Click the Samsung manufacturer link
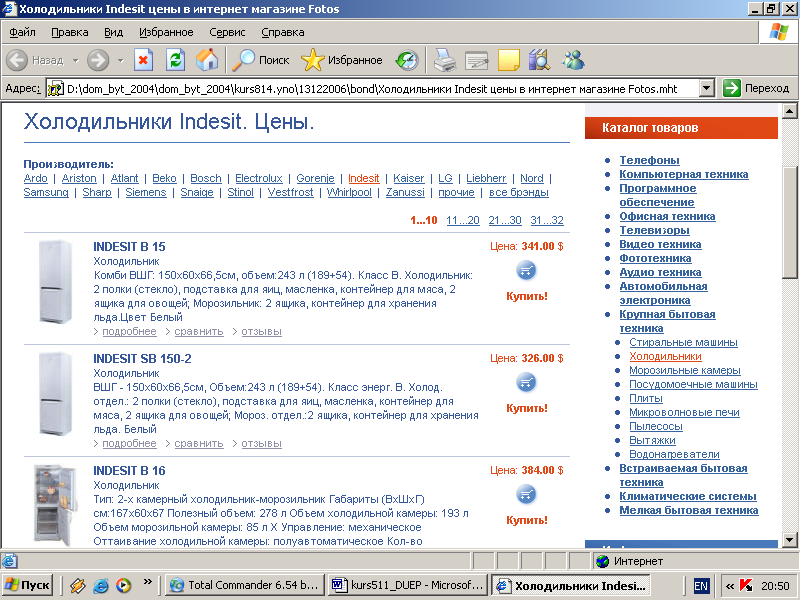The width and height of the screenshot is (800, 600). [46, 192]
